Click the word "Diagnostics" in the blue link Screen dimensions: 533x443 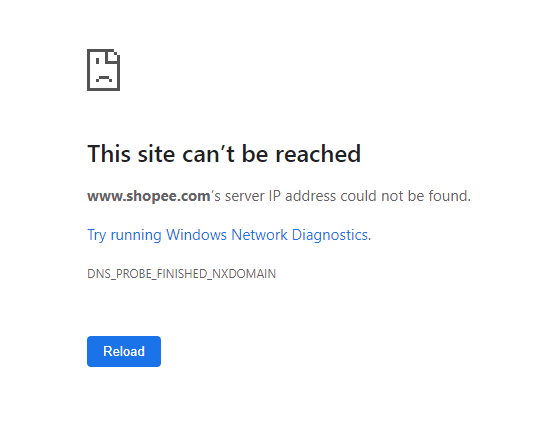tap(330, 235)
